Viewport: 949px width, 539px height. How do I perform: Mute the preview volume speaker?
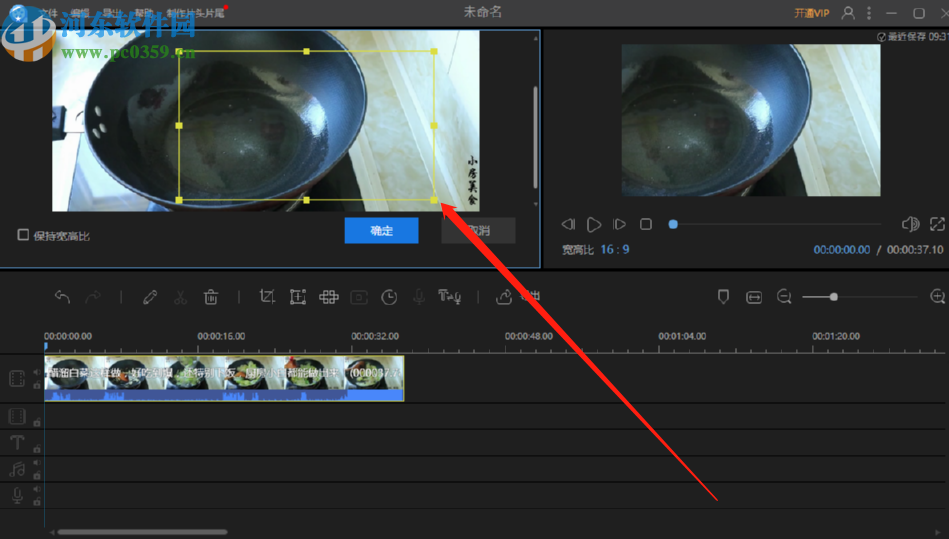909,224
